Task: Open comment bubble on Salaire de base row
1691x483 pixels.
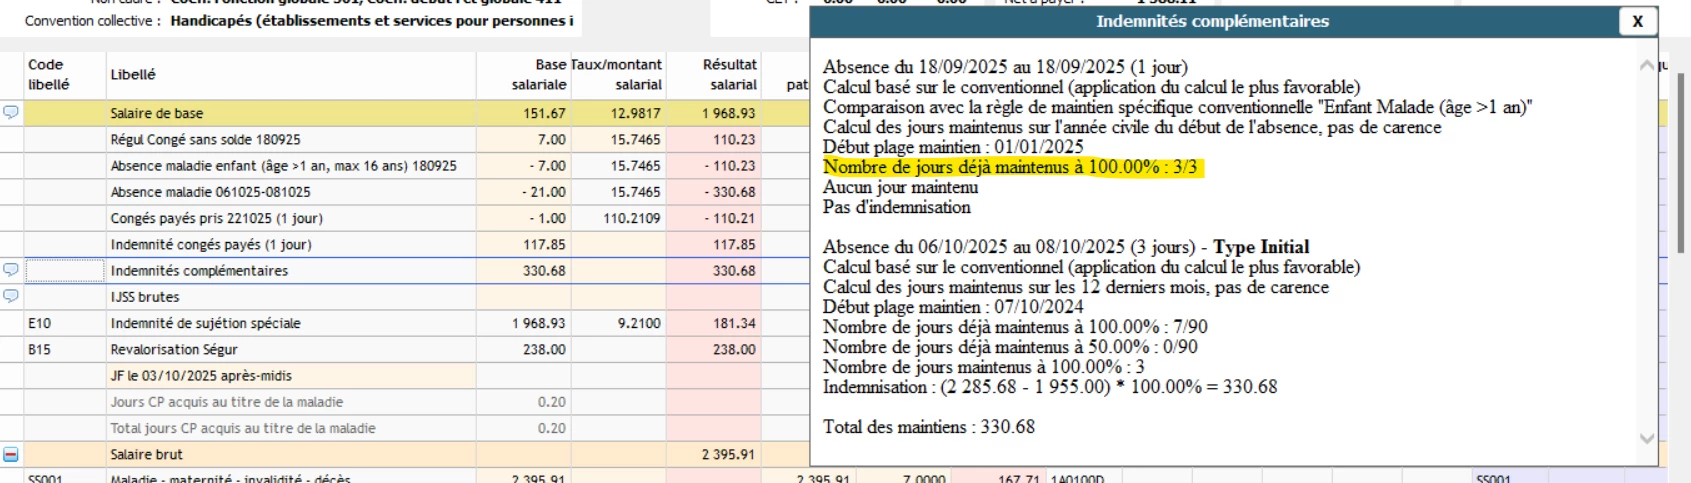Action: pyautogui.click(x=11, y=113)
